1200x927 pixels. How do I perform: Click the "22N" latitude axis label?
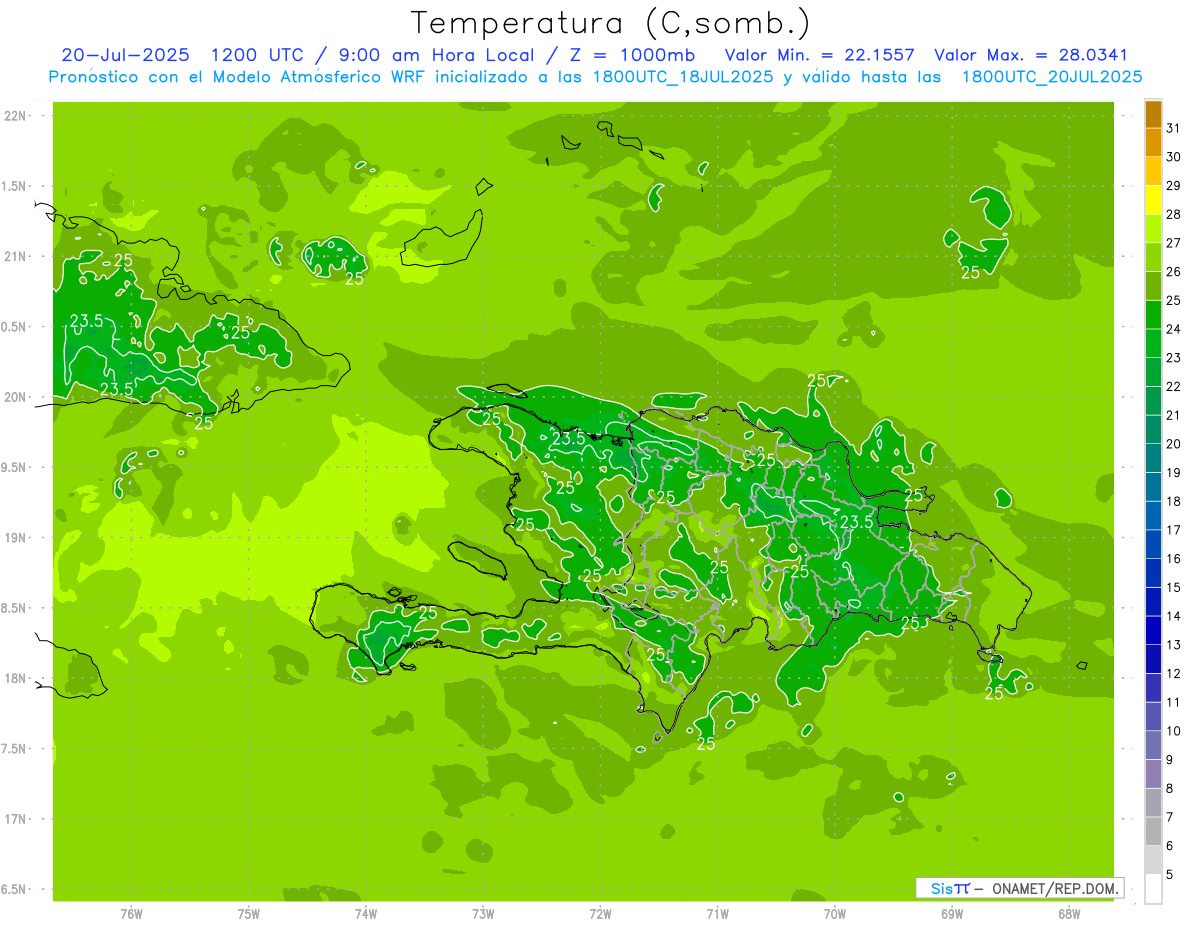coord(15,116)
